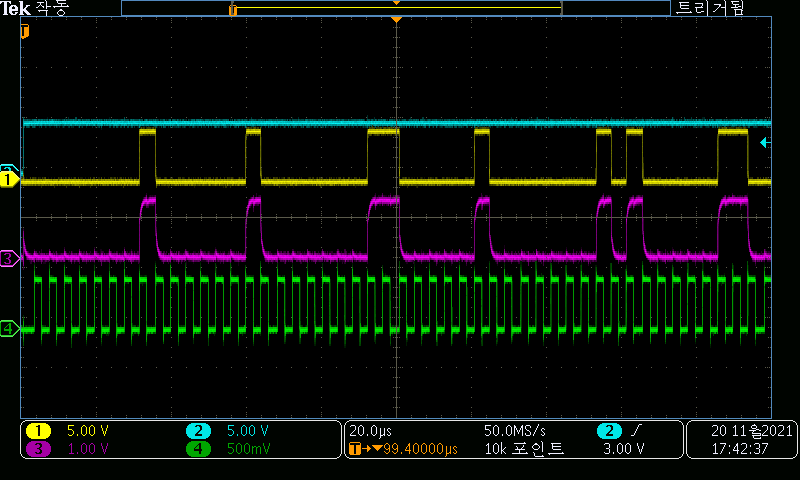Click the rising edge trigger slope icon
Viewport: 800px width, 480px height.
click(638, 431)
